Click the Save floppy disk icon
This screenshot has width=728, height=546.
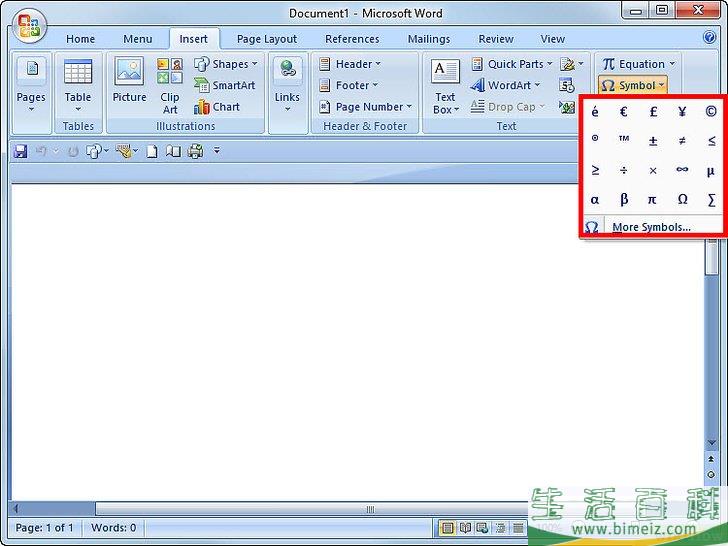coord(20,151)
